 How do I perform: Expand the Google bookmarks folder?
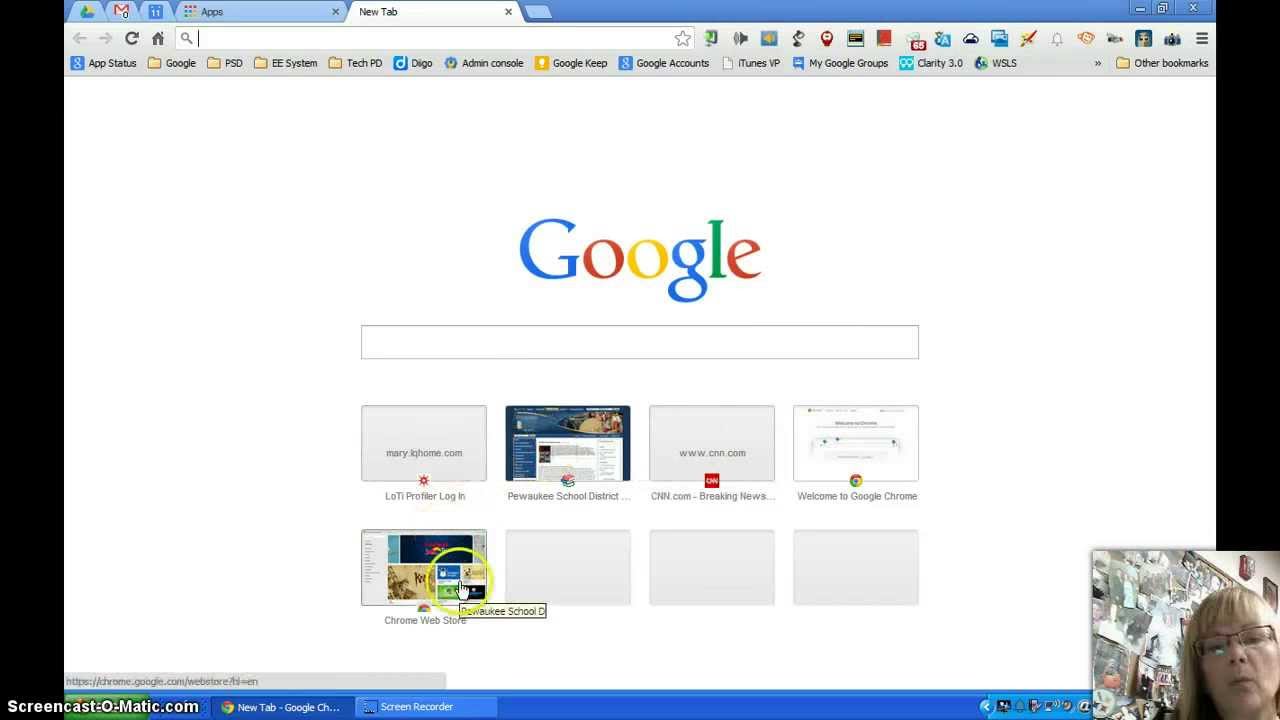pyautogui.click(x=172, y=63)
